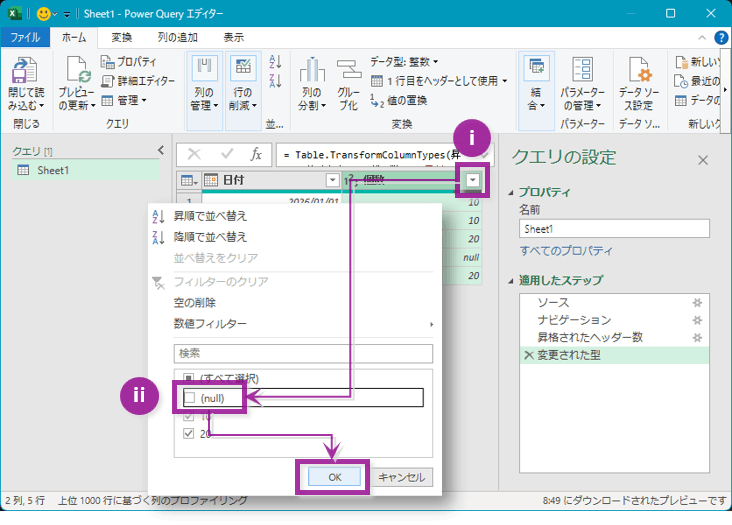Open the 詳細エディター
This screenshot has height=525, width=732.
138,81
